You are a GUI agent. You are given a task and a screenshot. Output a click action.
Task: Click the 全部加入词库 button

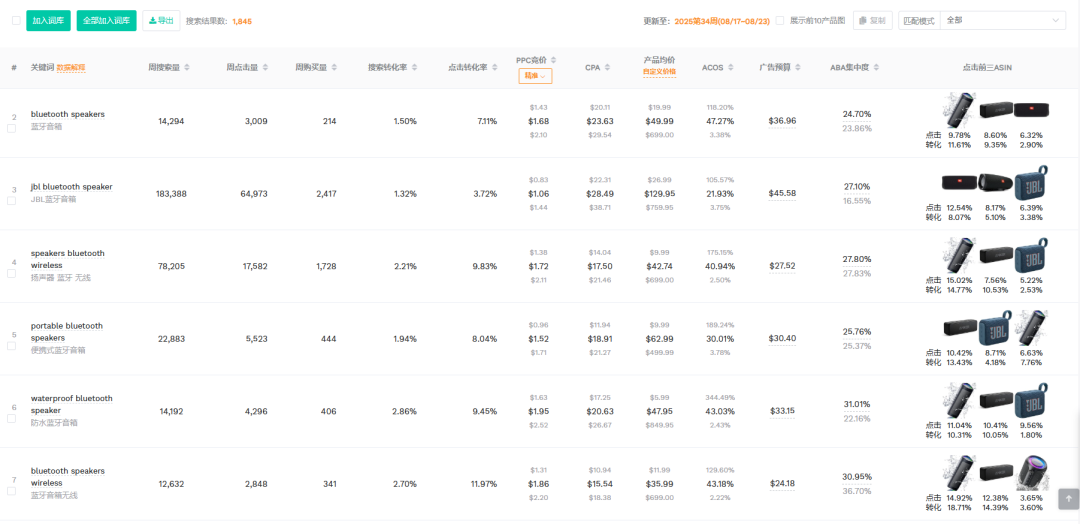106,20
